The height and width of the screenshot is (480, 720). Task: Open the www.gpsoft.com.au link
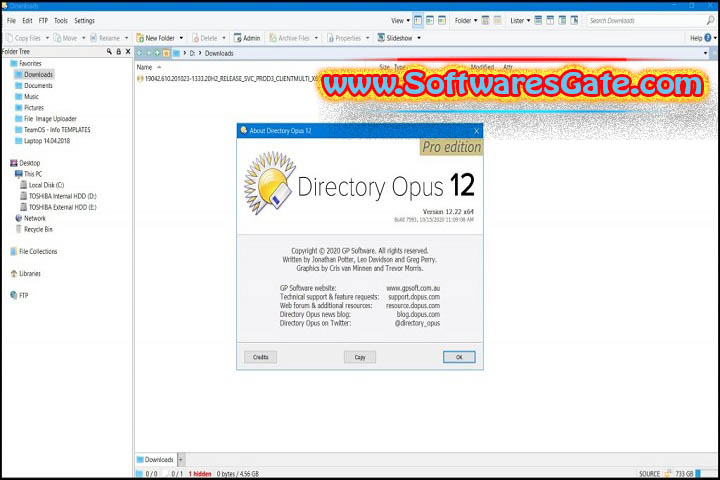[413, 288]
